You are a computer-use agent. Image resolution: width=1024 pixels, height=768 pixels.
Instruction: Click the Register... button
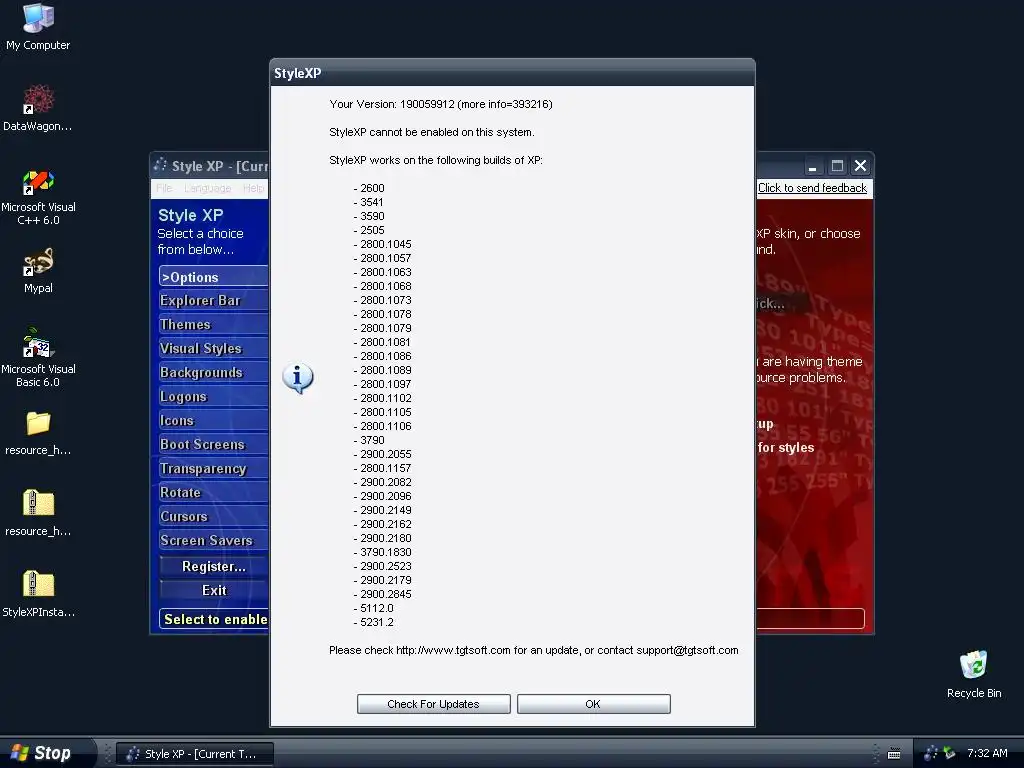pyautogui.click(x=214, y=566)
